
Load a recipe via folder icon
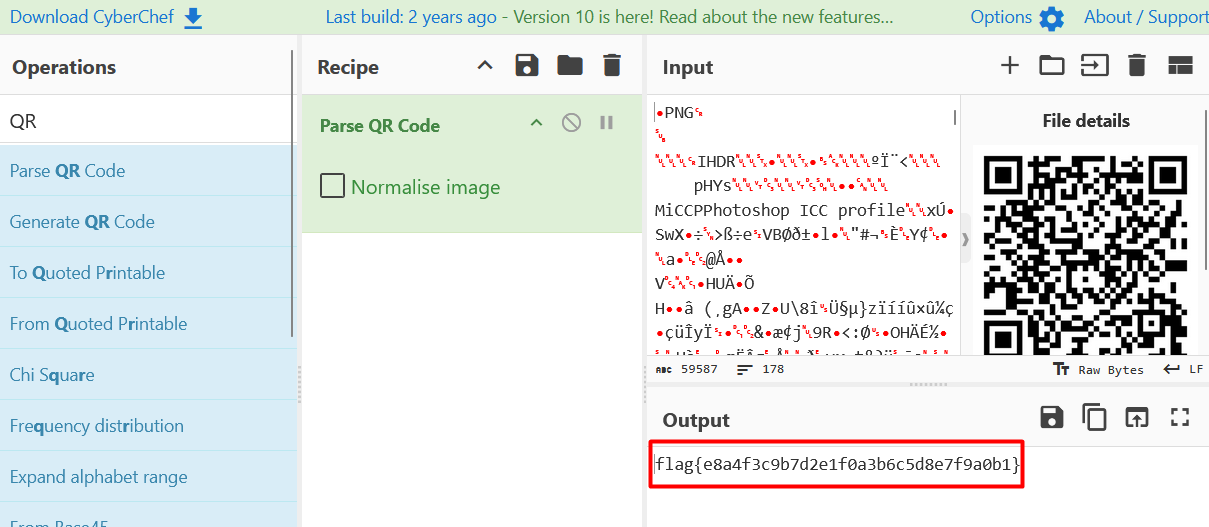coord(570,66)
